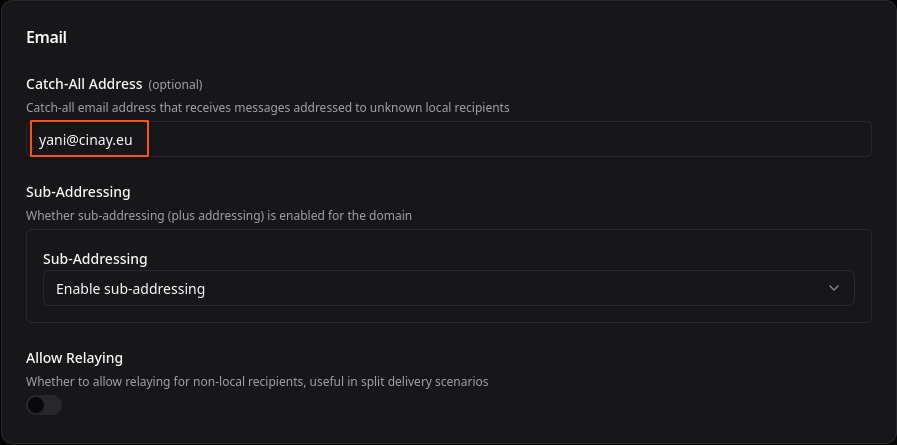The height and width of the screenshot is (445, 897).
Task: Click the bold Sub-Addressing section heading
Action: (x=78, y=191)
